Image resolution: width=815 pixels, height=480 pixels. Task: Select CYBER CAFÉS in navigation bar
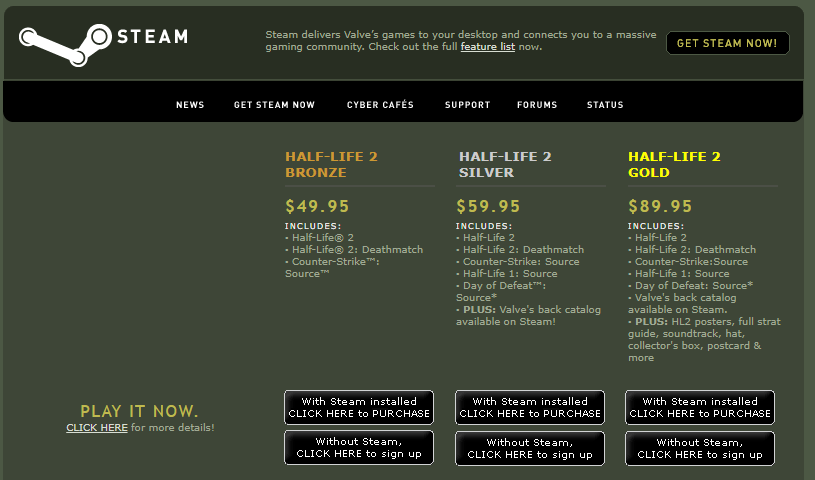point(380,105)
